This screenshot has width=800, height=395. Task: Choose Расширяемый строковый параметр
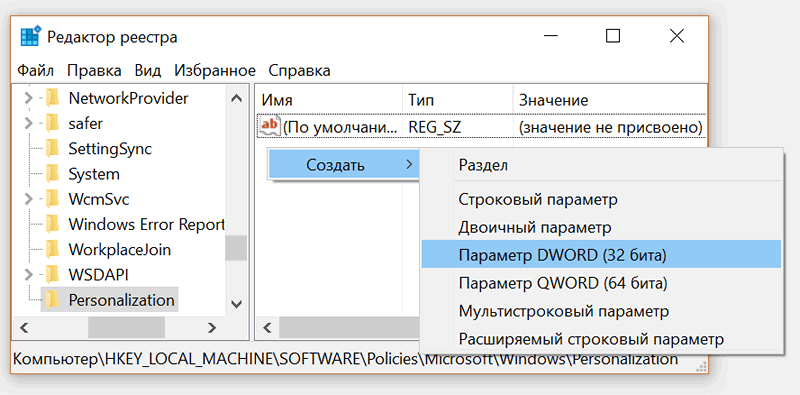tap(602, 339)
